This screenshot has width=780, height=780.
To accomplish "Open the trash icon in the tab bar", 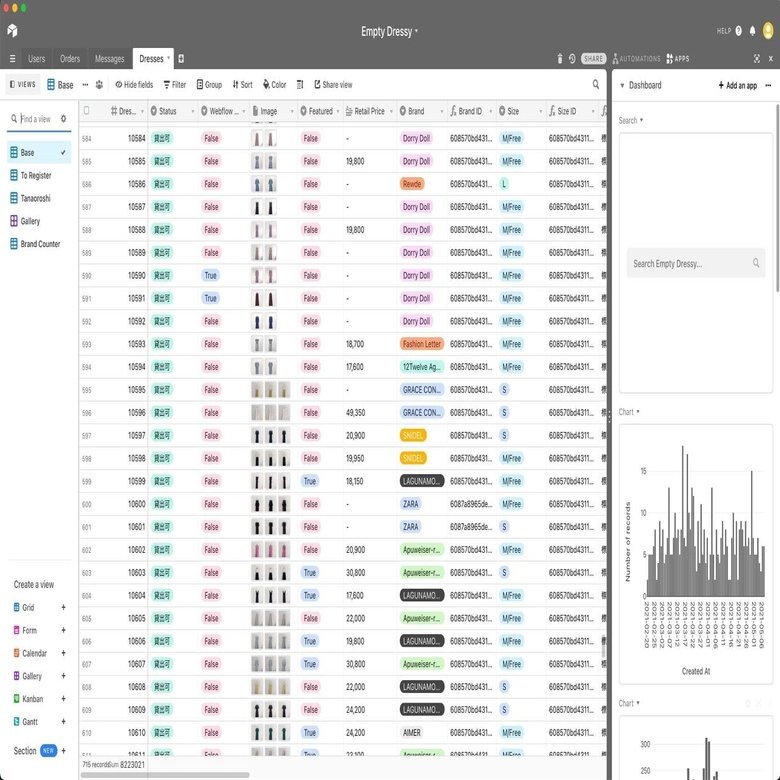I will (560, 59).
